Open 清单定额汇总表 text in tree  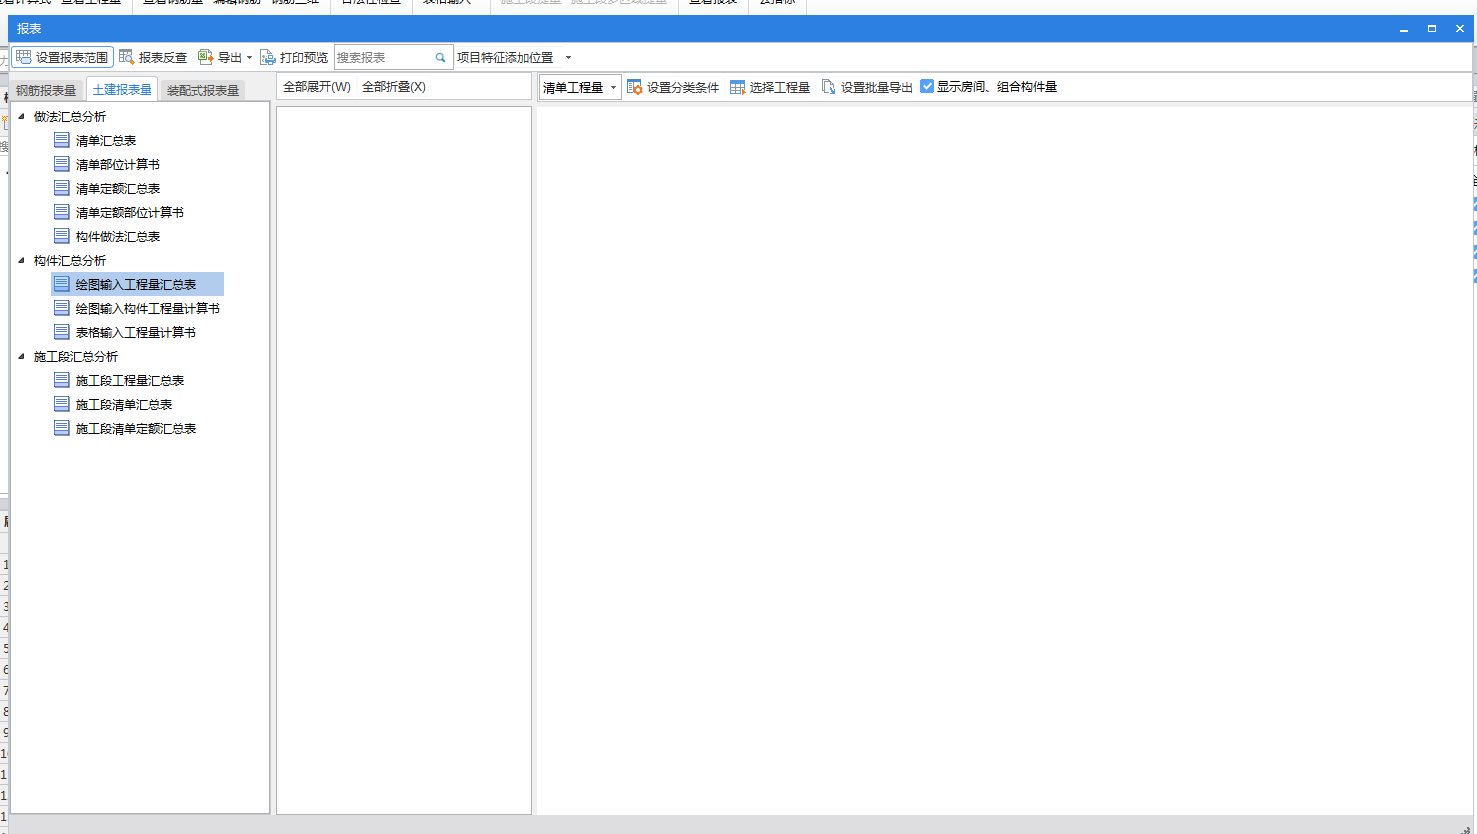pyautogui.click(x=118, y=189)
